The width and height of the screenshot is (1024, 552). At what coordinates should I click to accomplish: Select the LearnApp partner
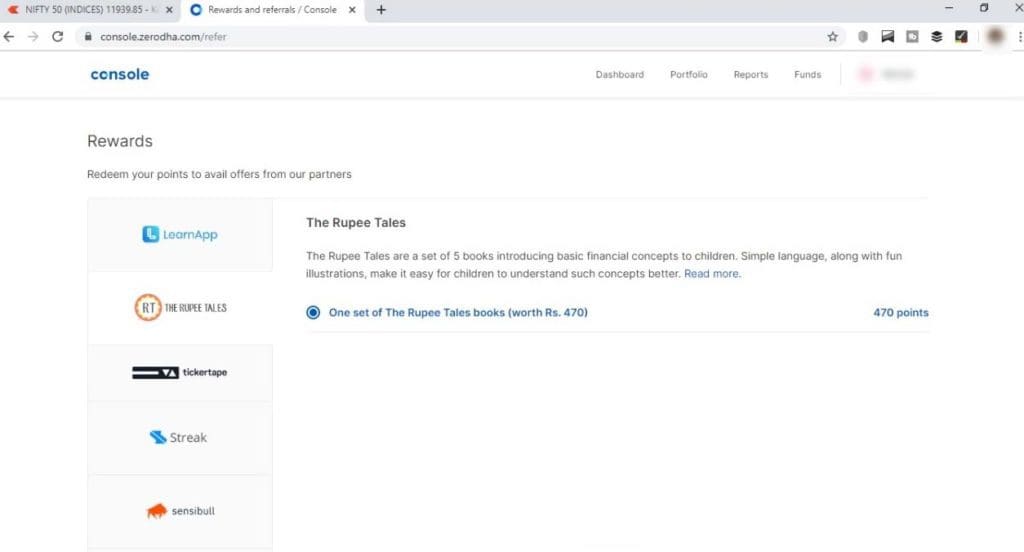180,235
